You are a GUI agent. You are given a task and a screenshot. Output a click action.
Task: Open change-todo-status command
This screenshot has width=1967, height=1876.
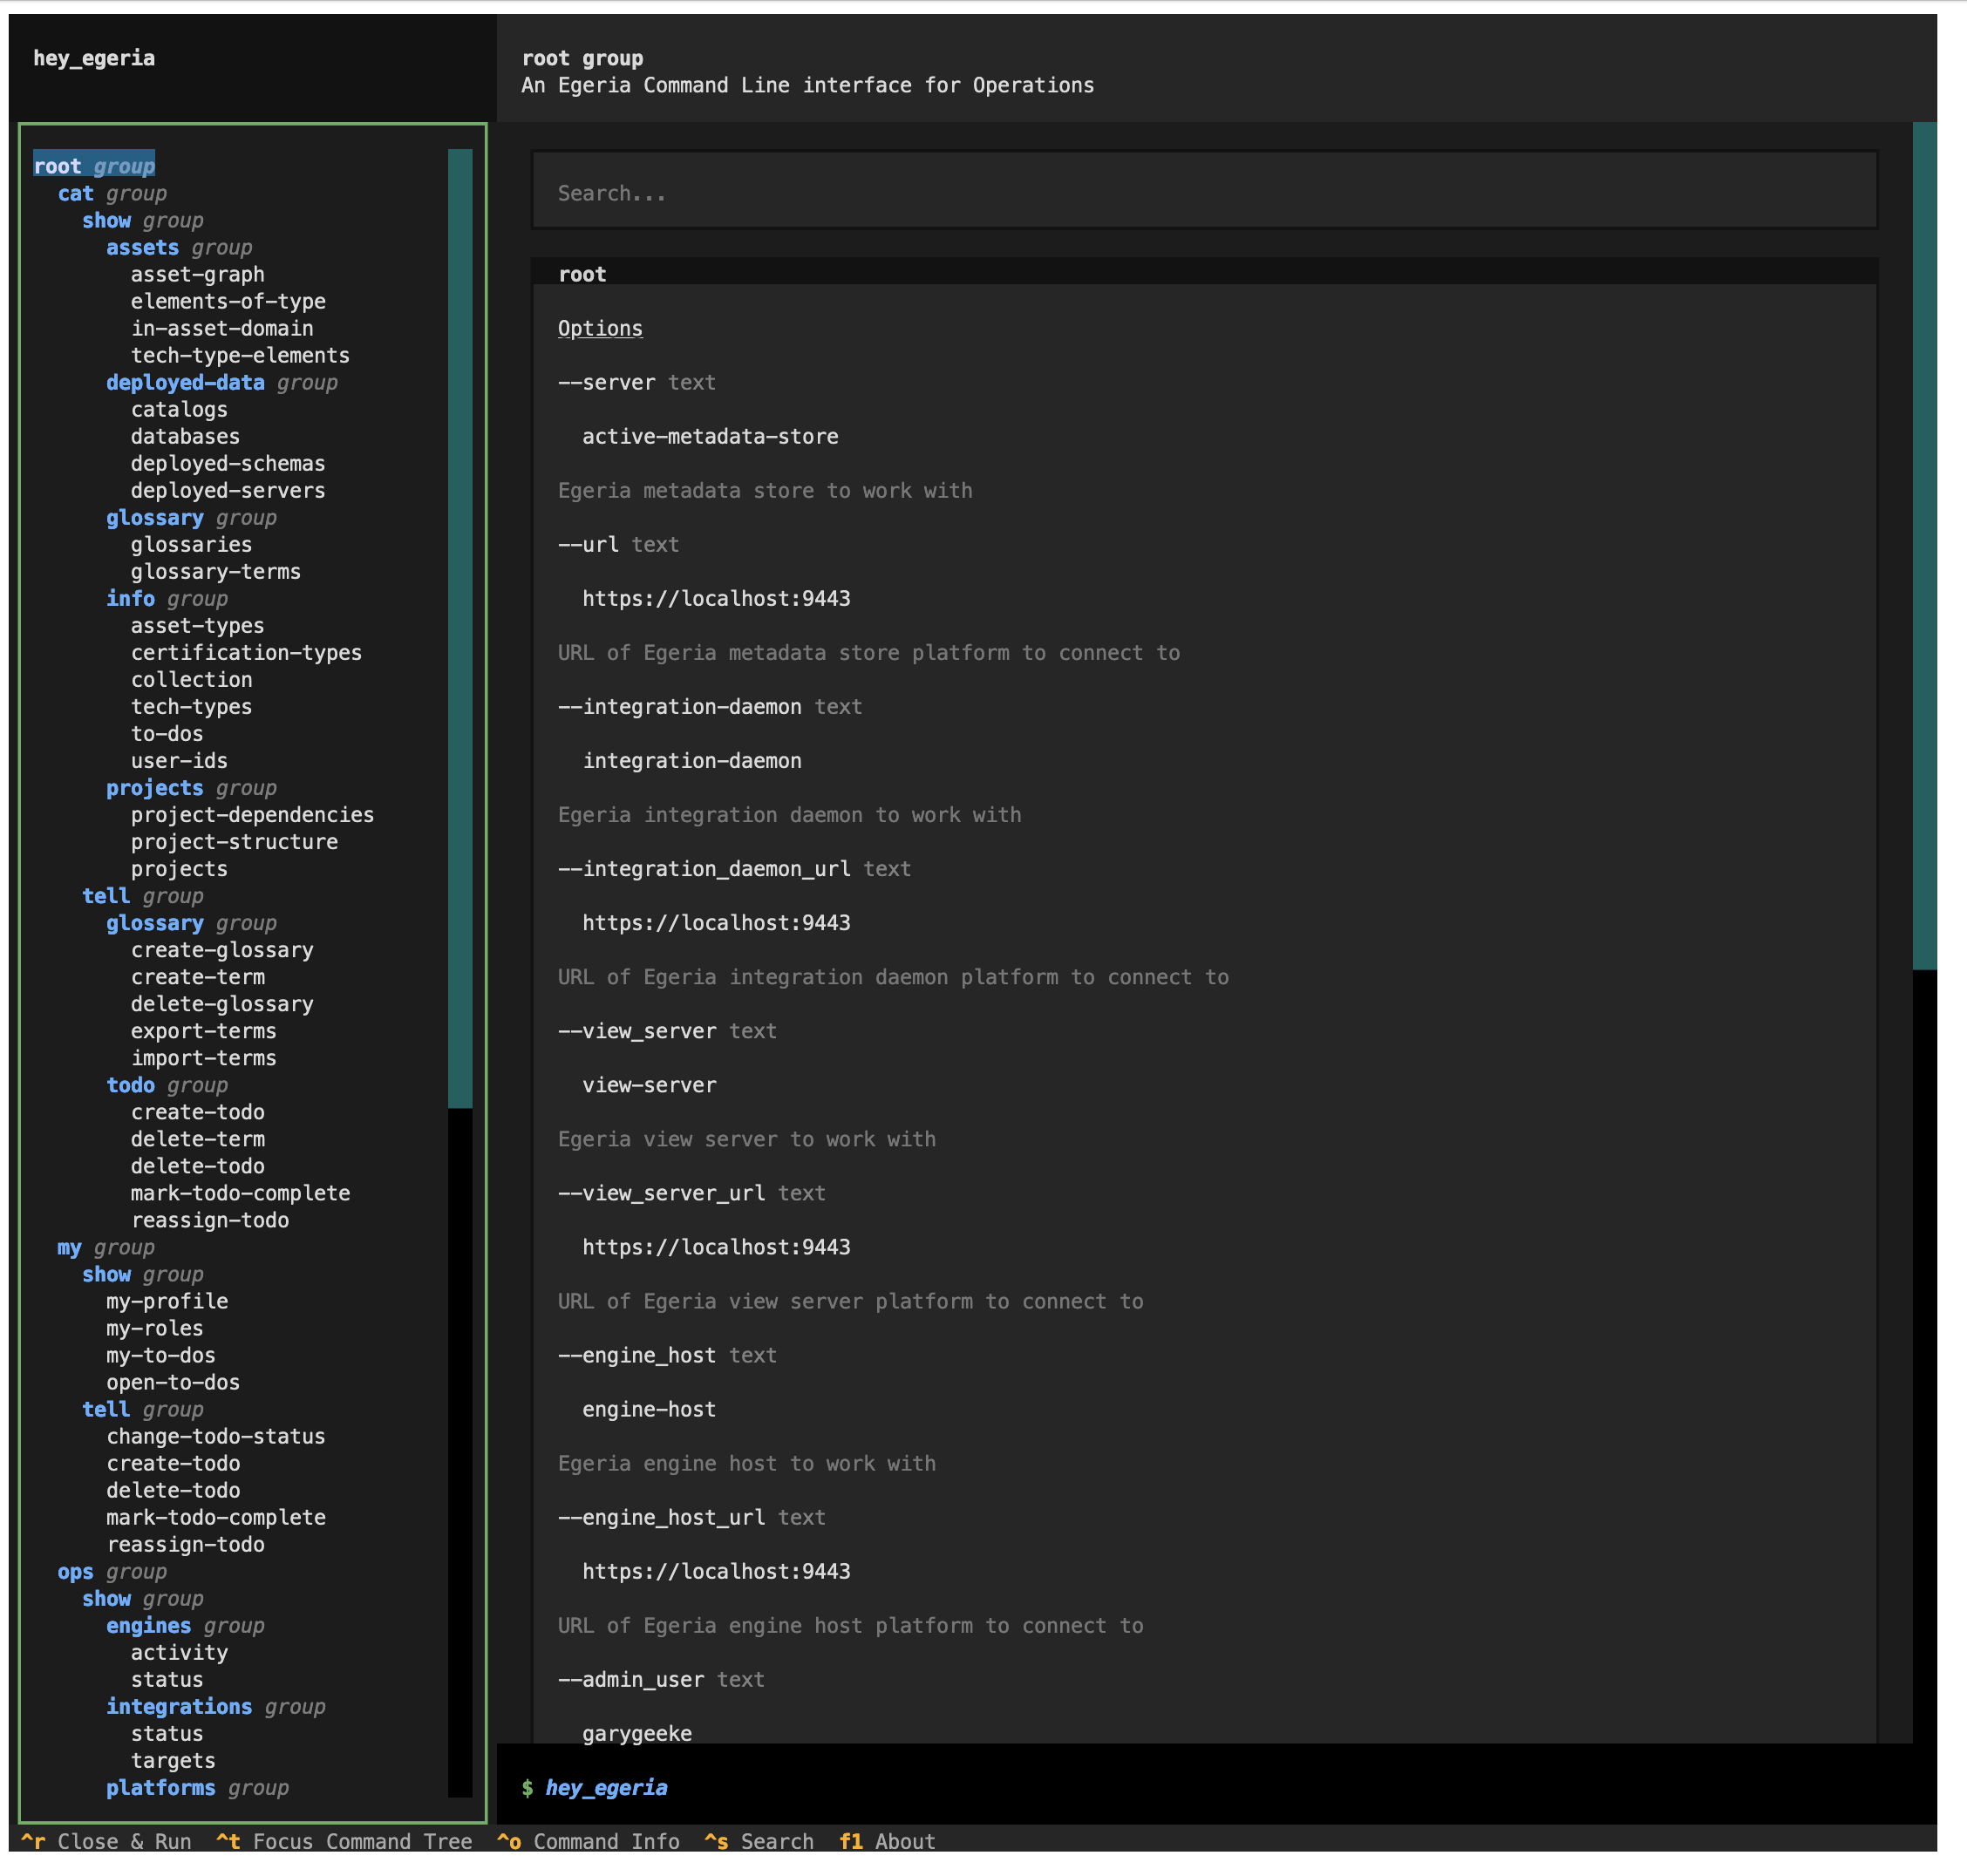coord(216,1435)
